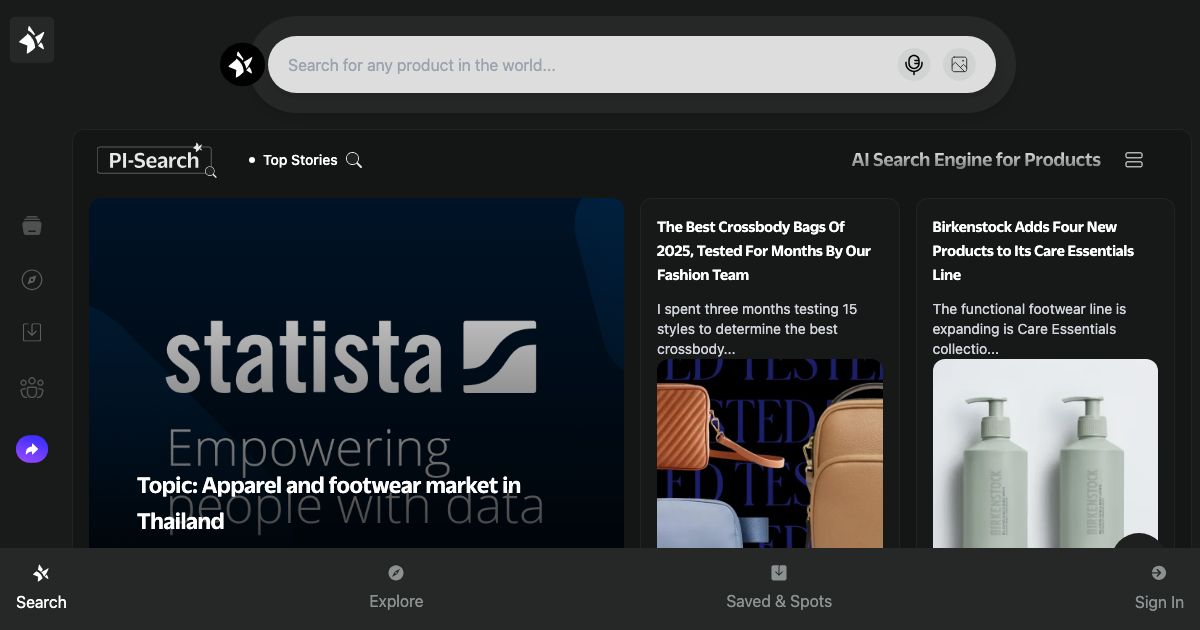
Task: Open Saved & Spots bottom tab
Action: click(779, 588)
